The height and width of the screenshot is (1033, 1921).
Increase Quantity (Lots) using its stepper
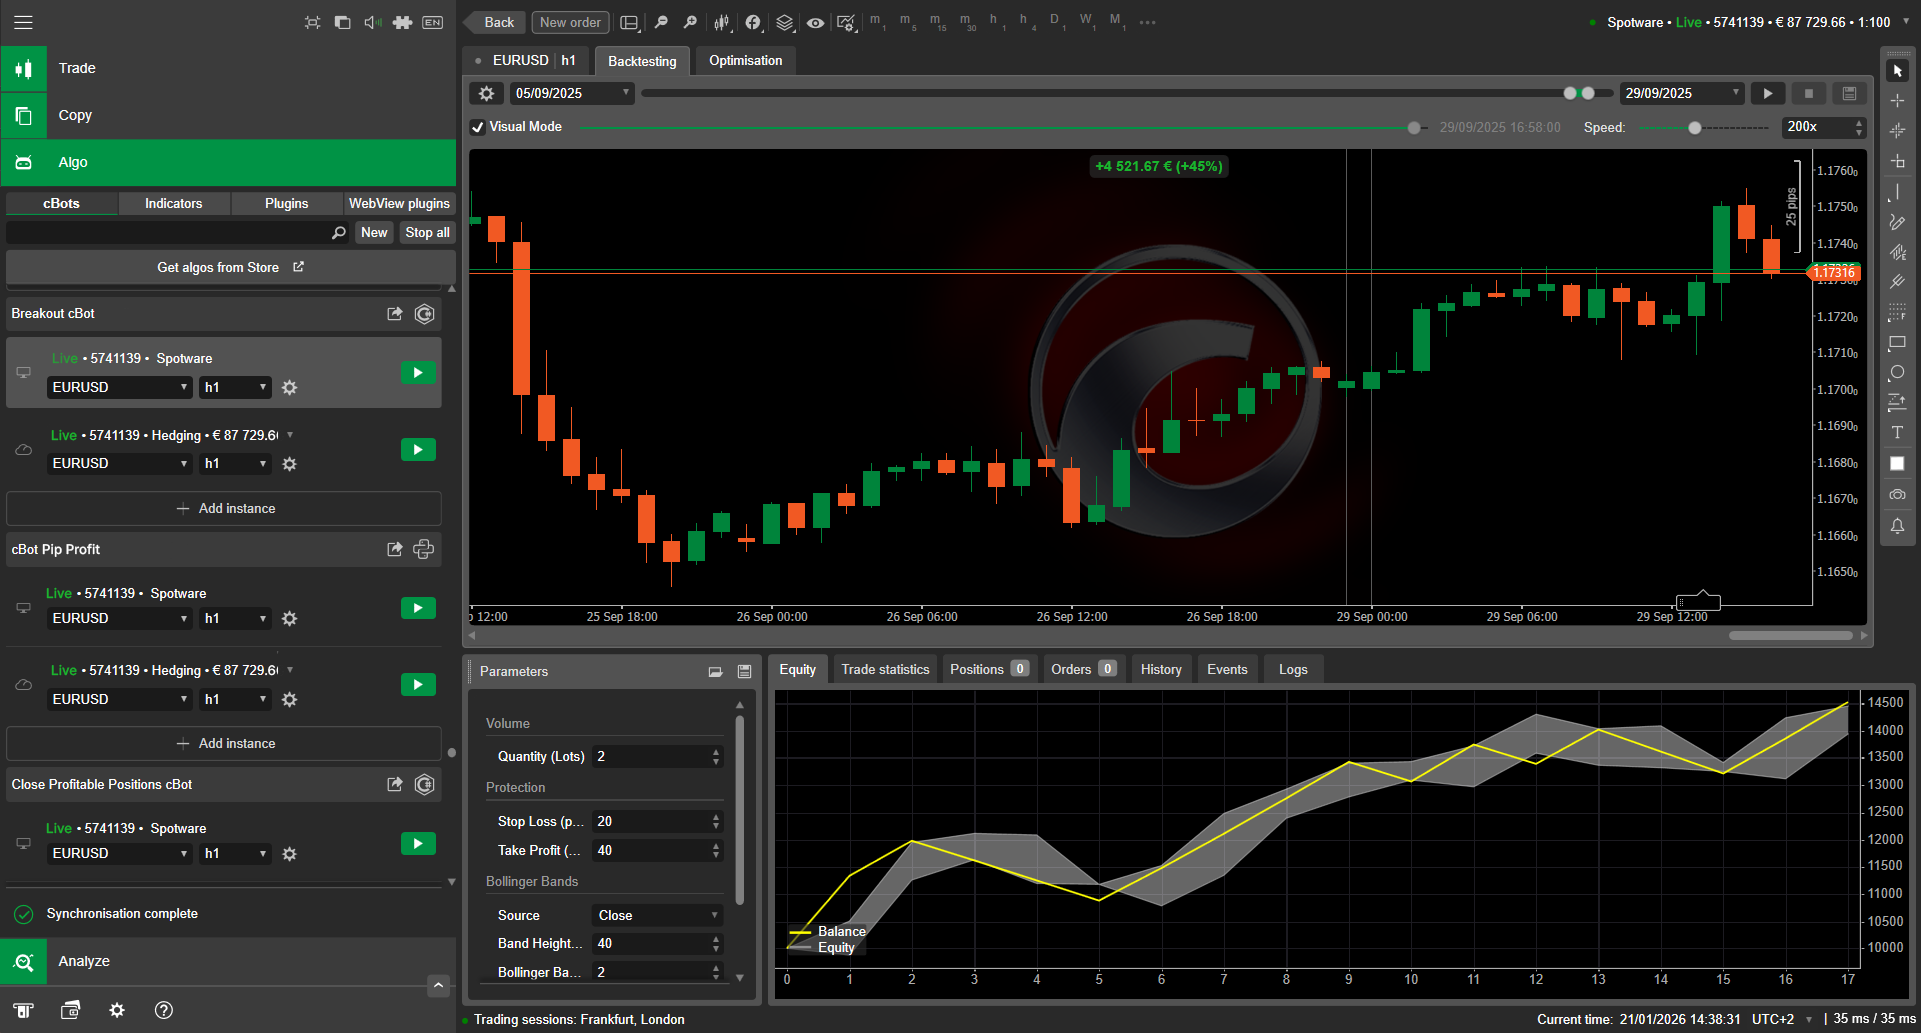point(715,751)
